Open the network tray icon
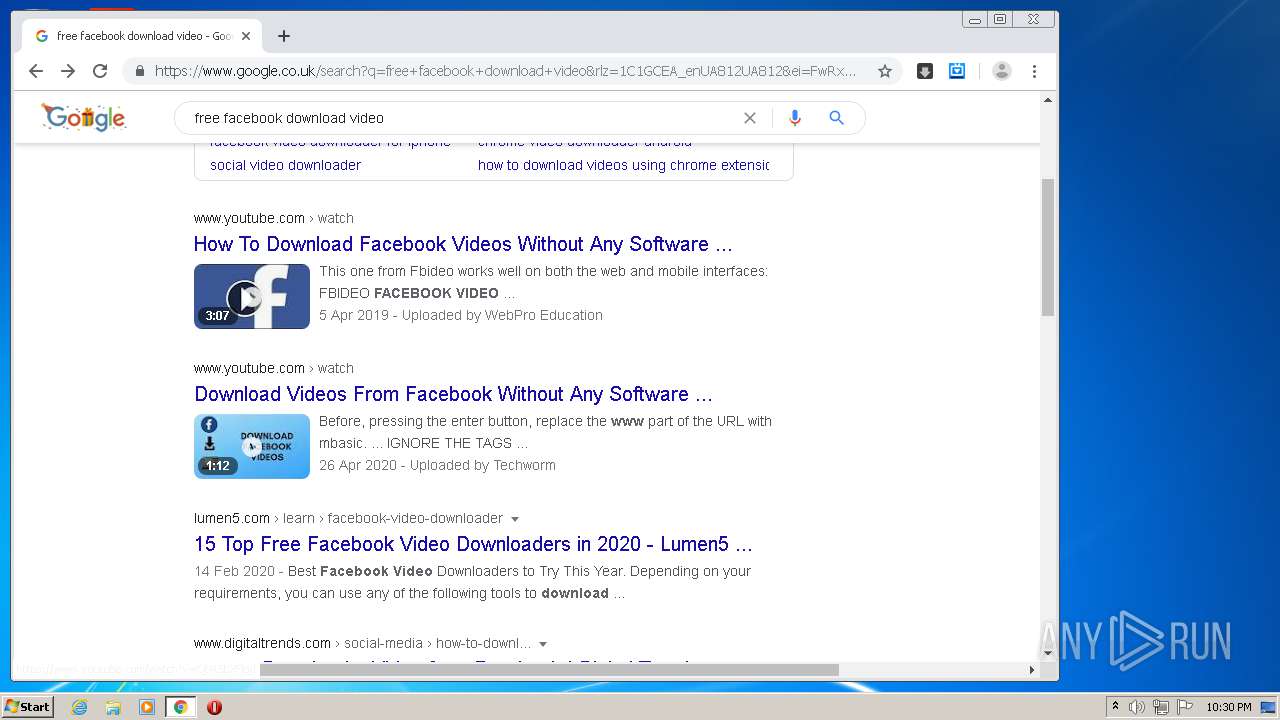 tap(1161, 707)
